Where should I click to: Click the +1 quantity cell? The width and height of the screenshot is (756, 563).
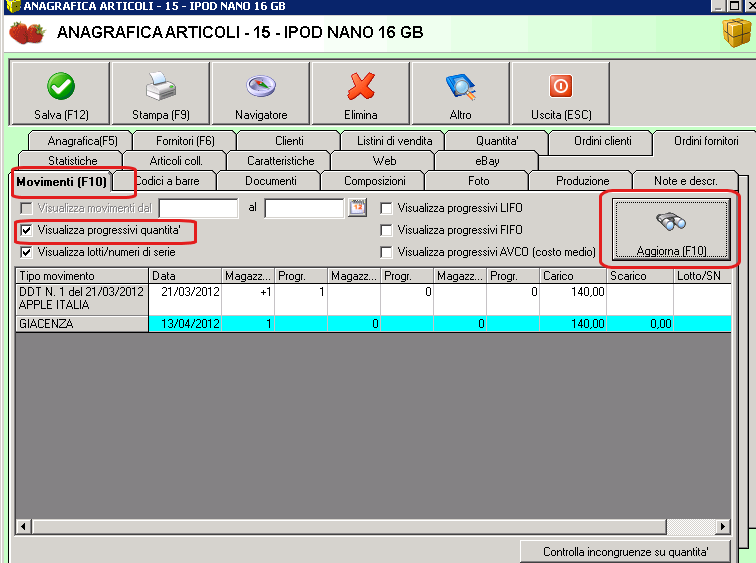coord(248,299)
